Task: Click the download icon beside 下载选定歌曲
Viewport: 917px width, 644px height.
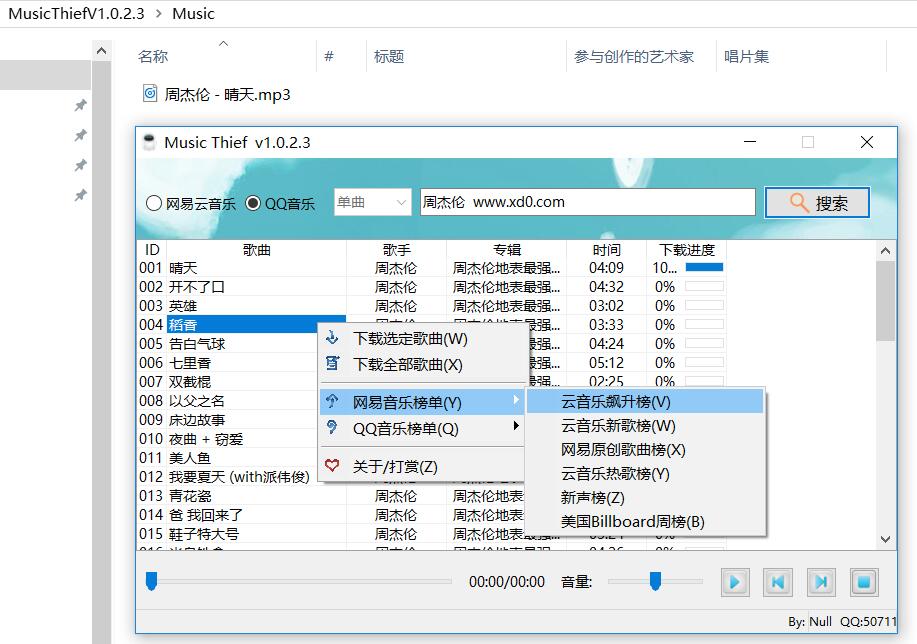Action: click(333, 339)
